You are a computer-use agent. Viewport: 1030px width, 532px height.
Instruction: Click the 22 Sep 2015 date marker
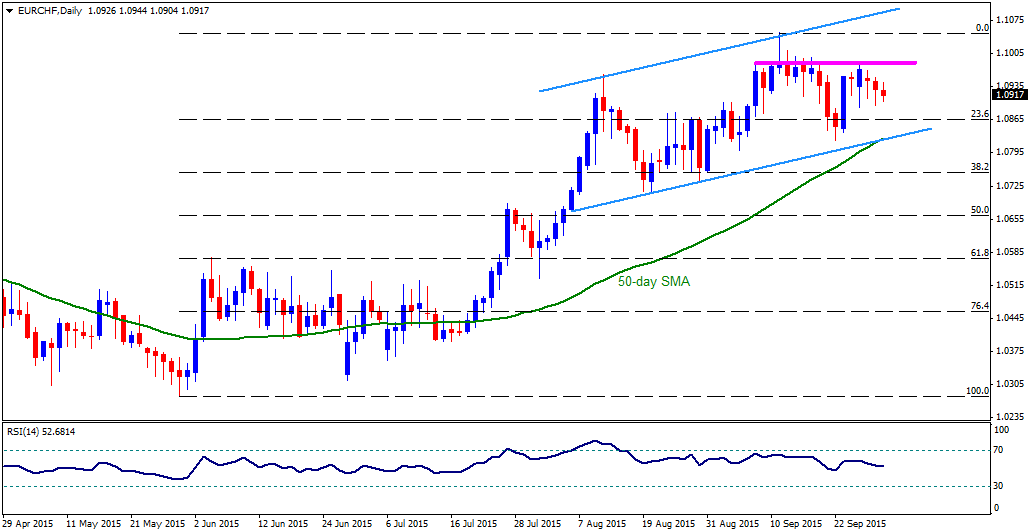(x=857, y=525)
